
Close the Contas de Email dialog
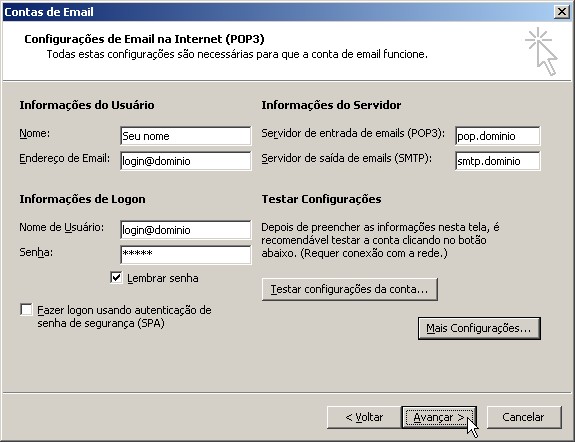(561, 12)
